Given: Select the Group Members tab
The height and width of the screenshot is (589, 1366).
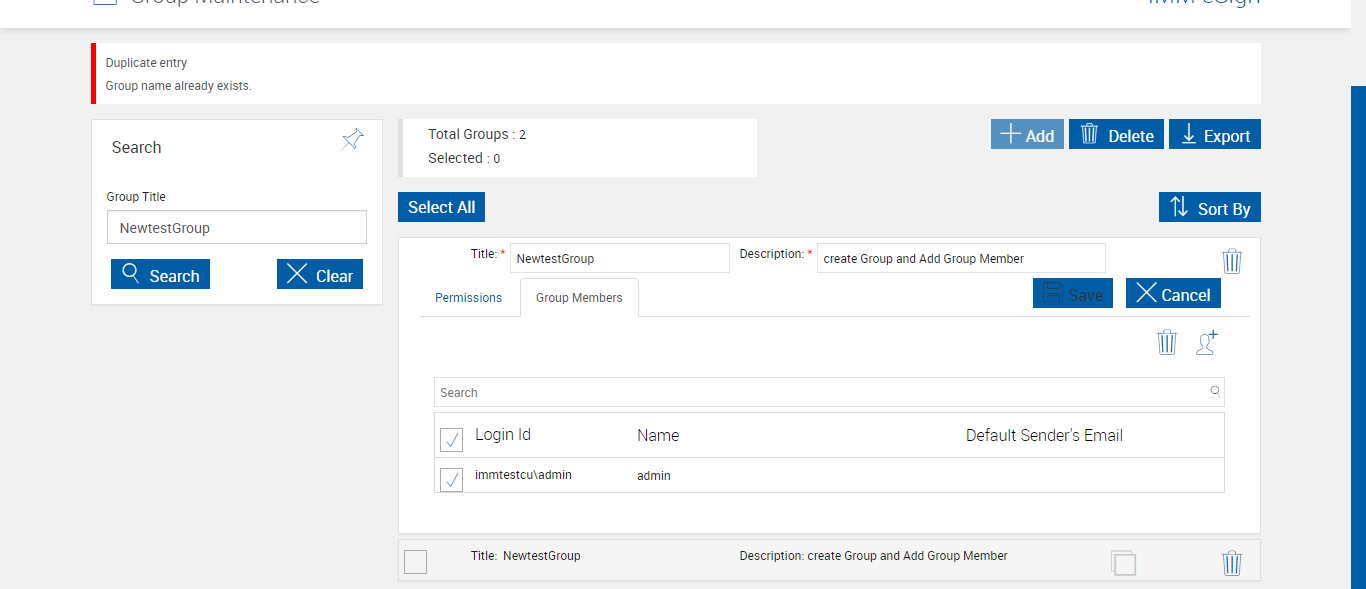Looking at the screenshot, I should tap(579, 298).
